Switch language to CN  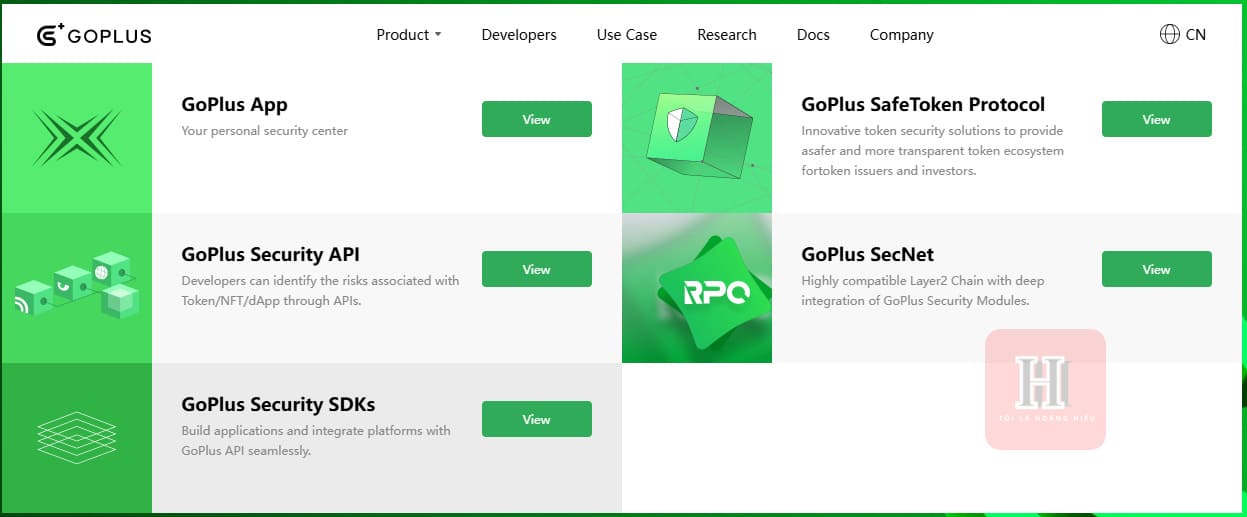point(1195,35)
